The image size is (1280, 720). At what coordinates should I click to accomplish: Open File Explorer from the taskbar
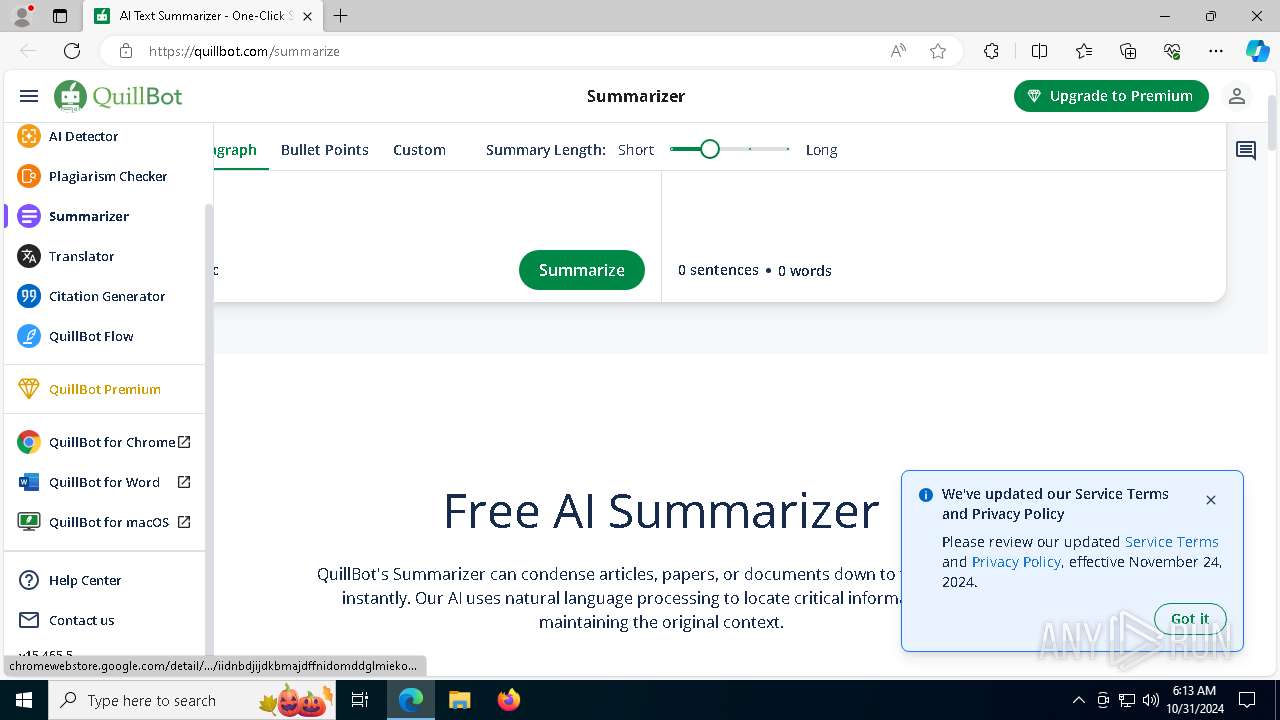pos(459,700)
